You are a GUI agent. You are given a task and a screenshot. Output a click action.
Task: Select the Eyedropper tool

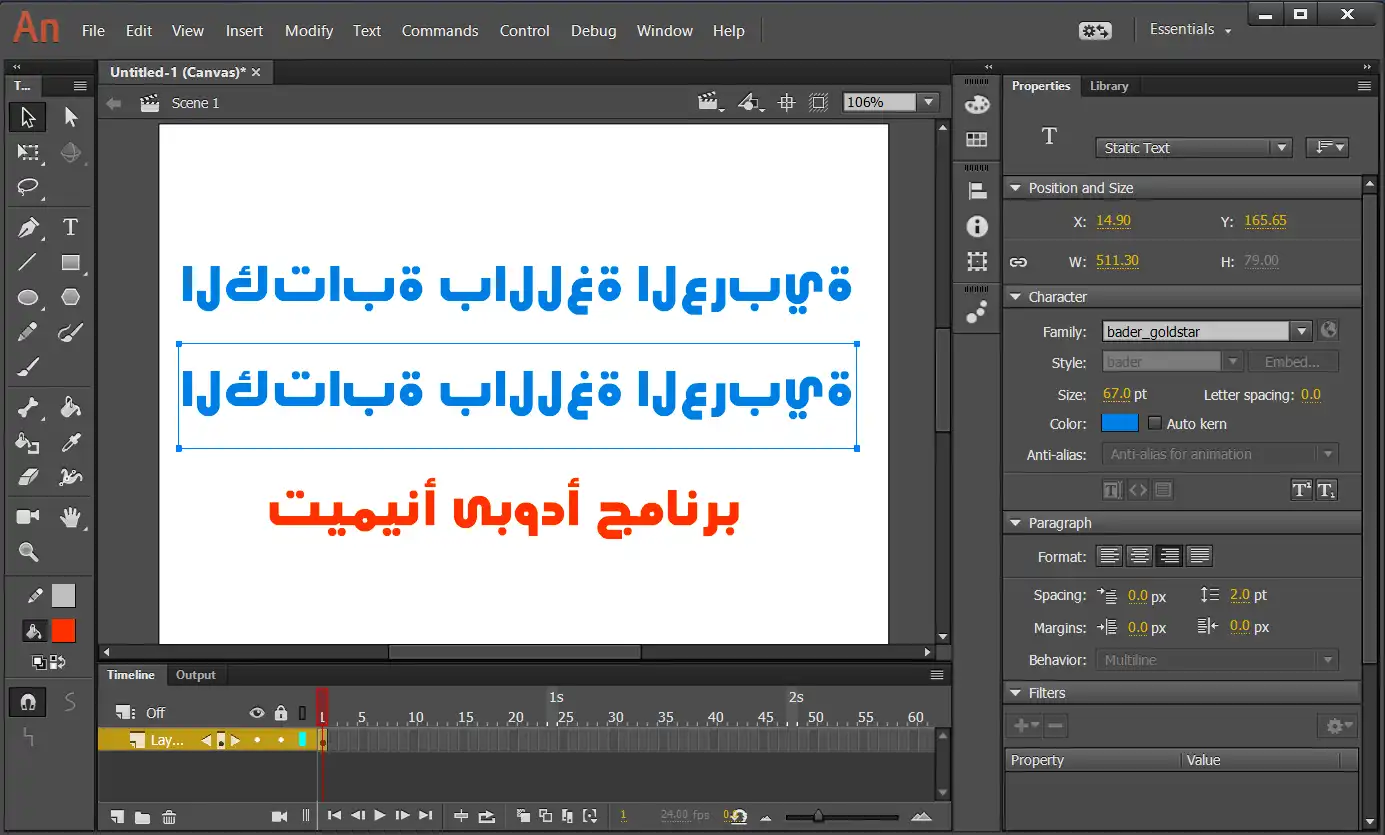pos(70,442)
